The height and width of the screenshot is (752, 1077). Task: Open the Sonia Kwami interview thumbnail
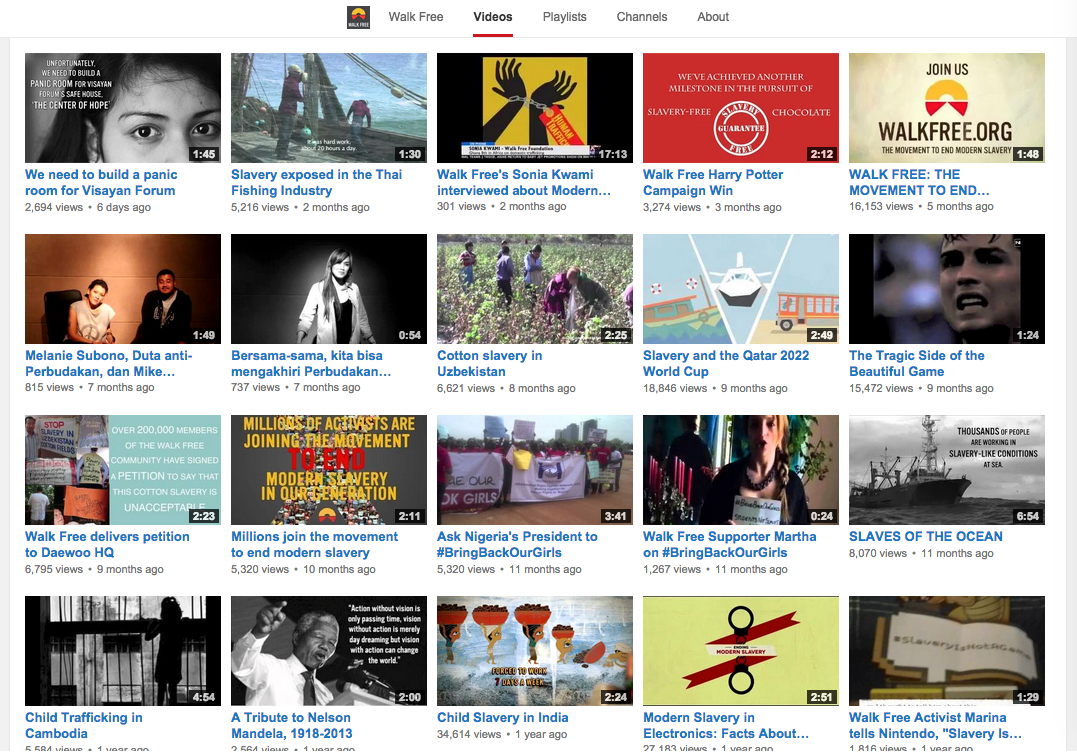[535, 108]
